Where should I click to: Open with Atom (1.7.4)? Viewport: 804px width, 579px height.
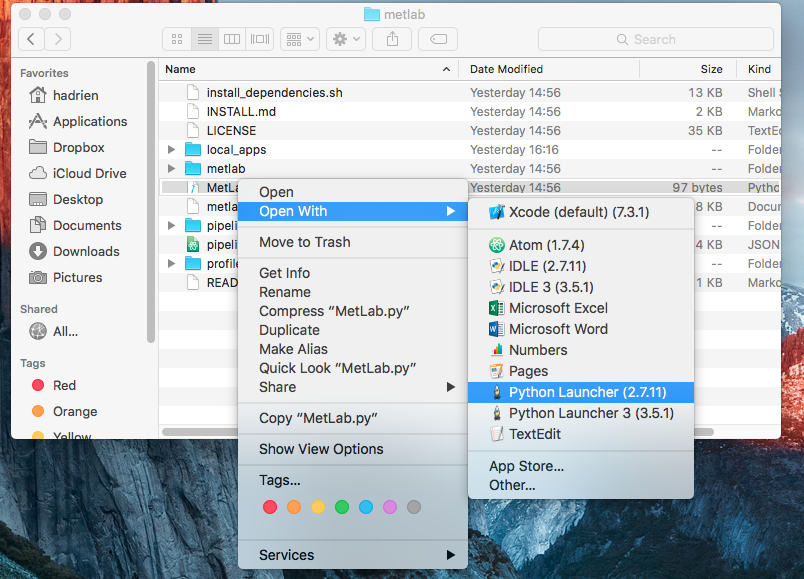point(580,245)
